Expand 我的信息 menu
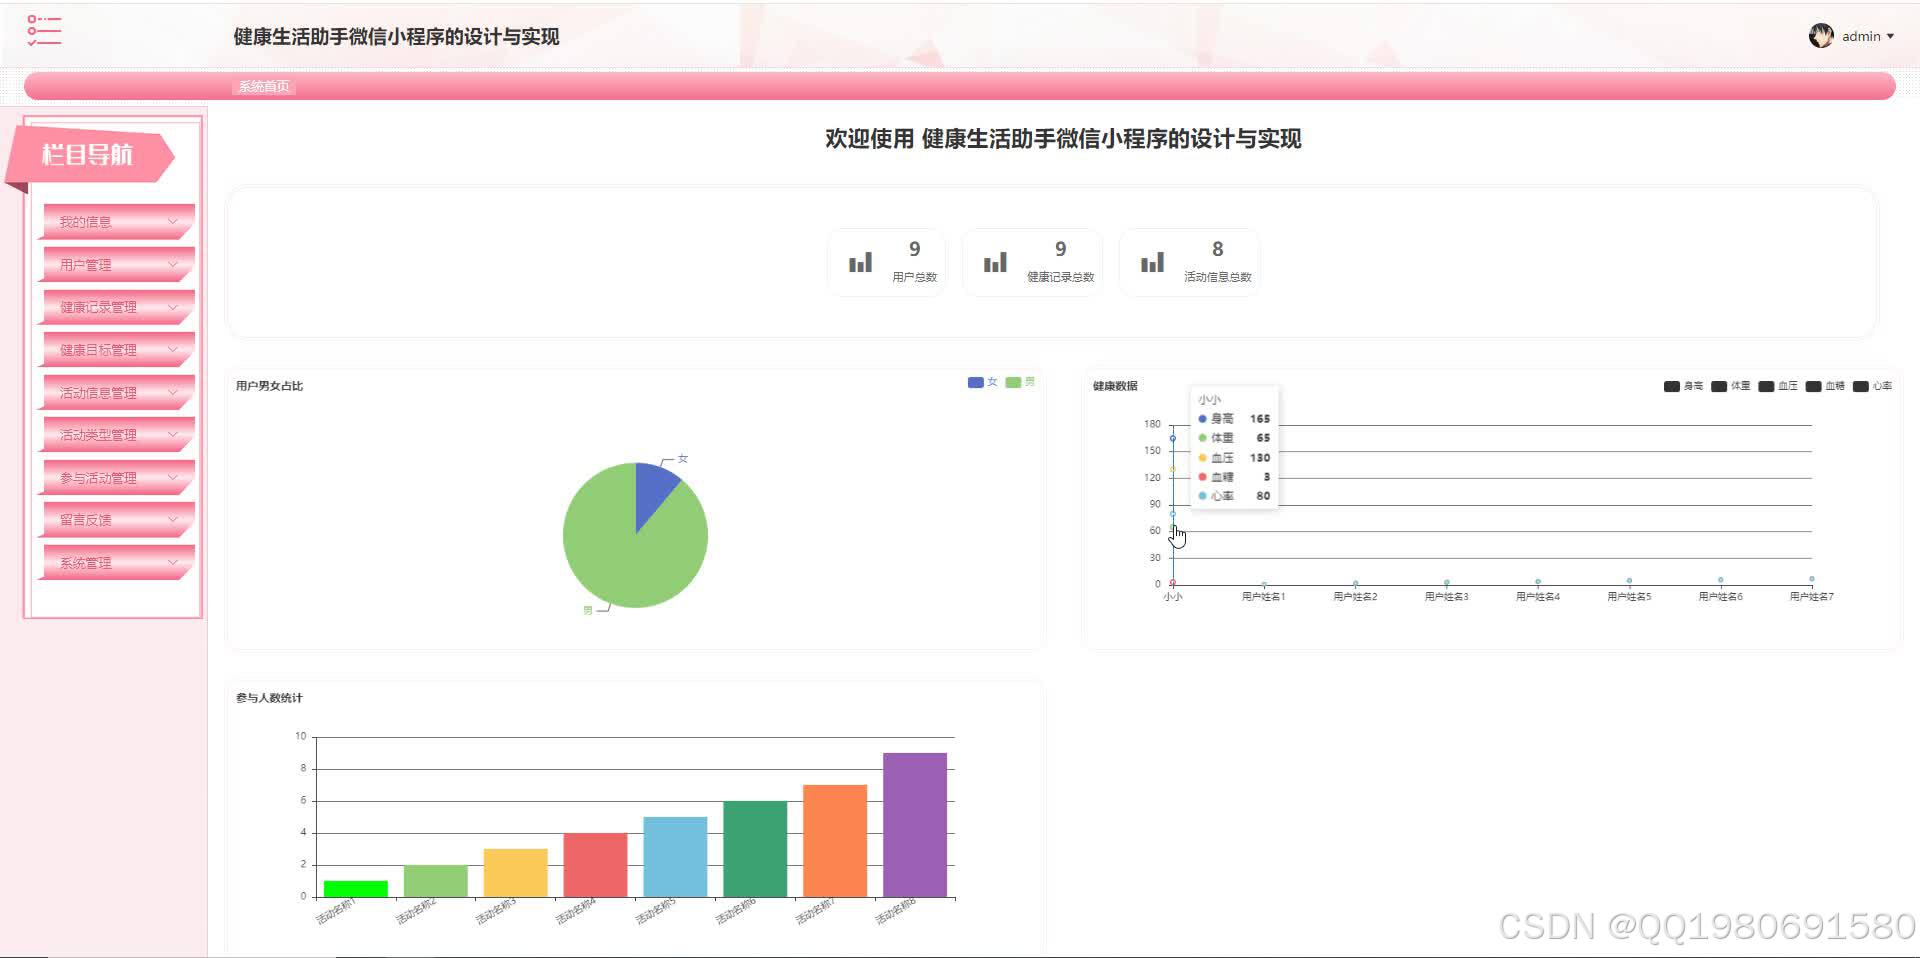The image size is (1920, 958). [x=117, y=222]
